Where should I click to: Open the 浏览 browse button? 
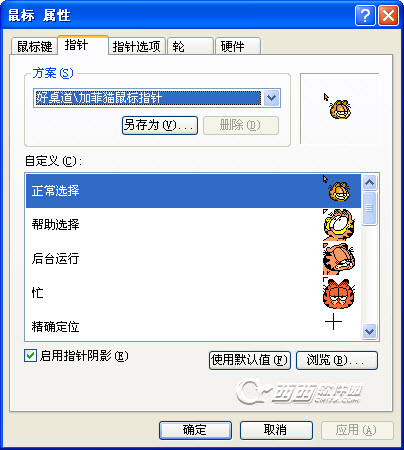click(337, 360)
